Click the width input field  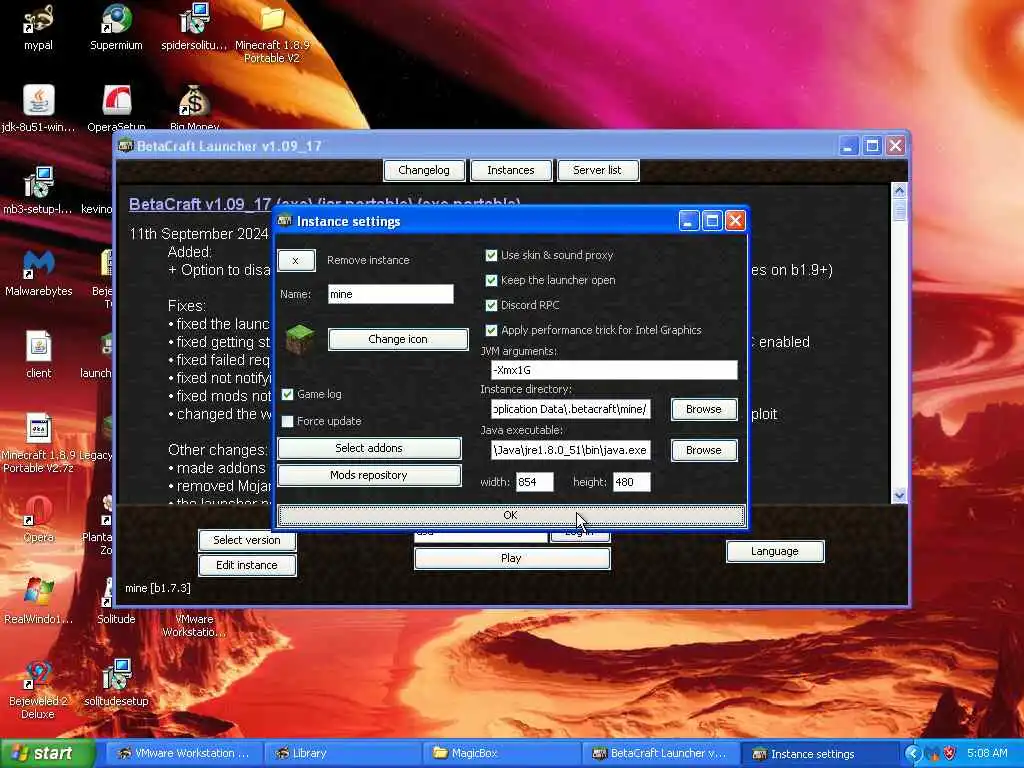tap(534, 482)
